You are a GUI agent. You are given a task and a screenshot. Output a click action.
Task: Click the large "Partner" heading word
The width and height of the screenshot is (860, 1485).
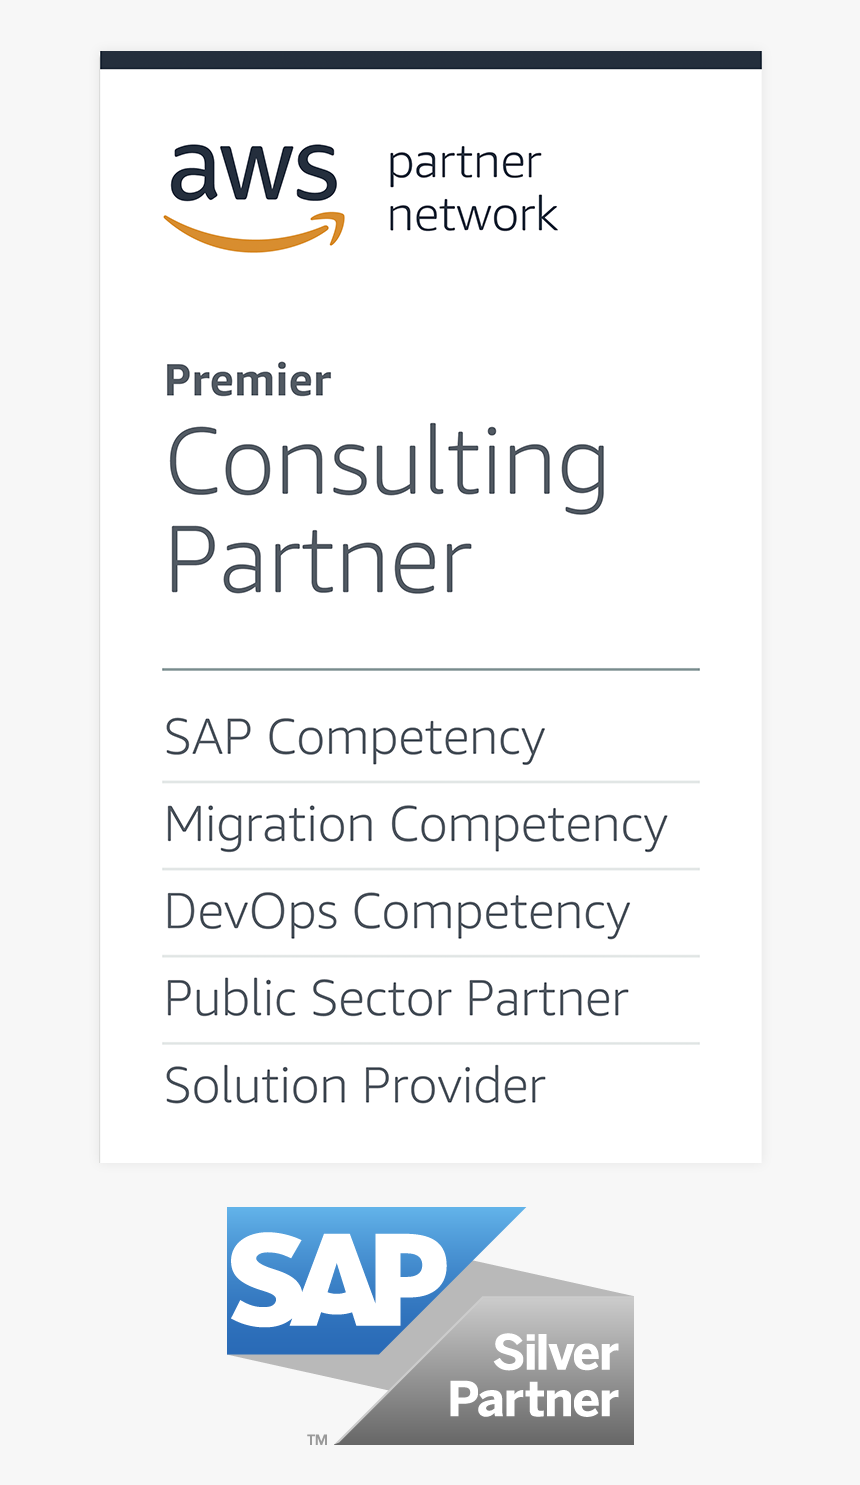(x=318, y=560)
